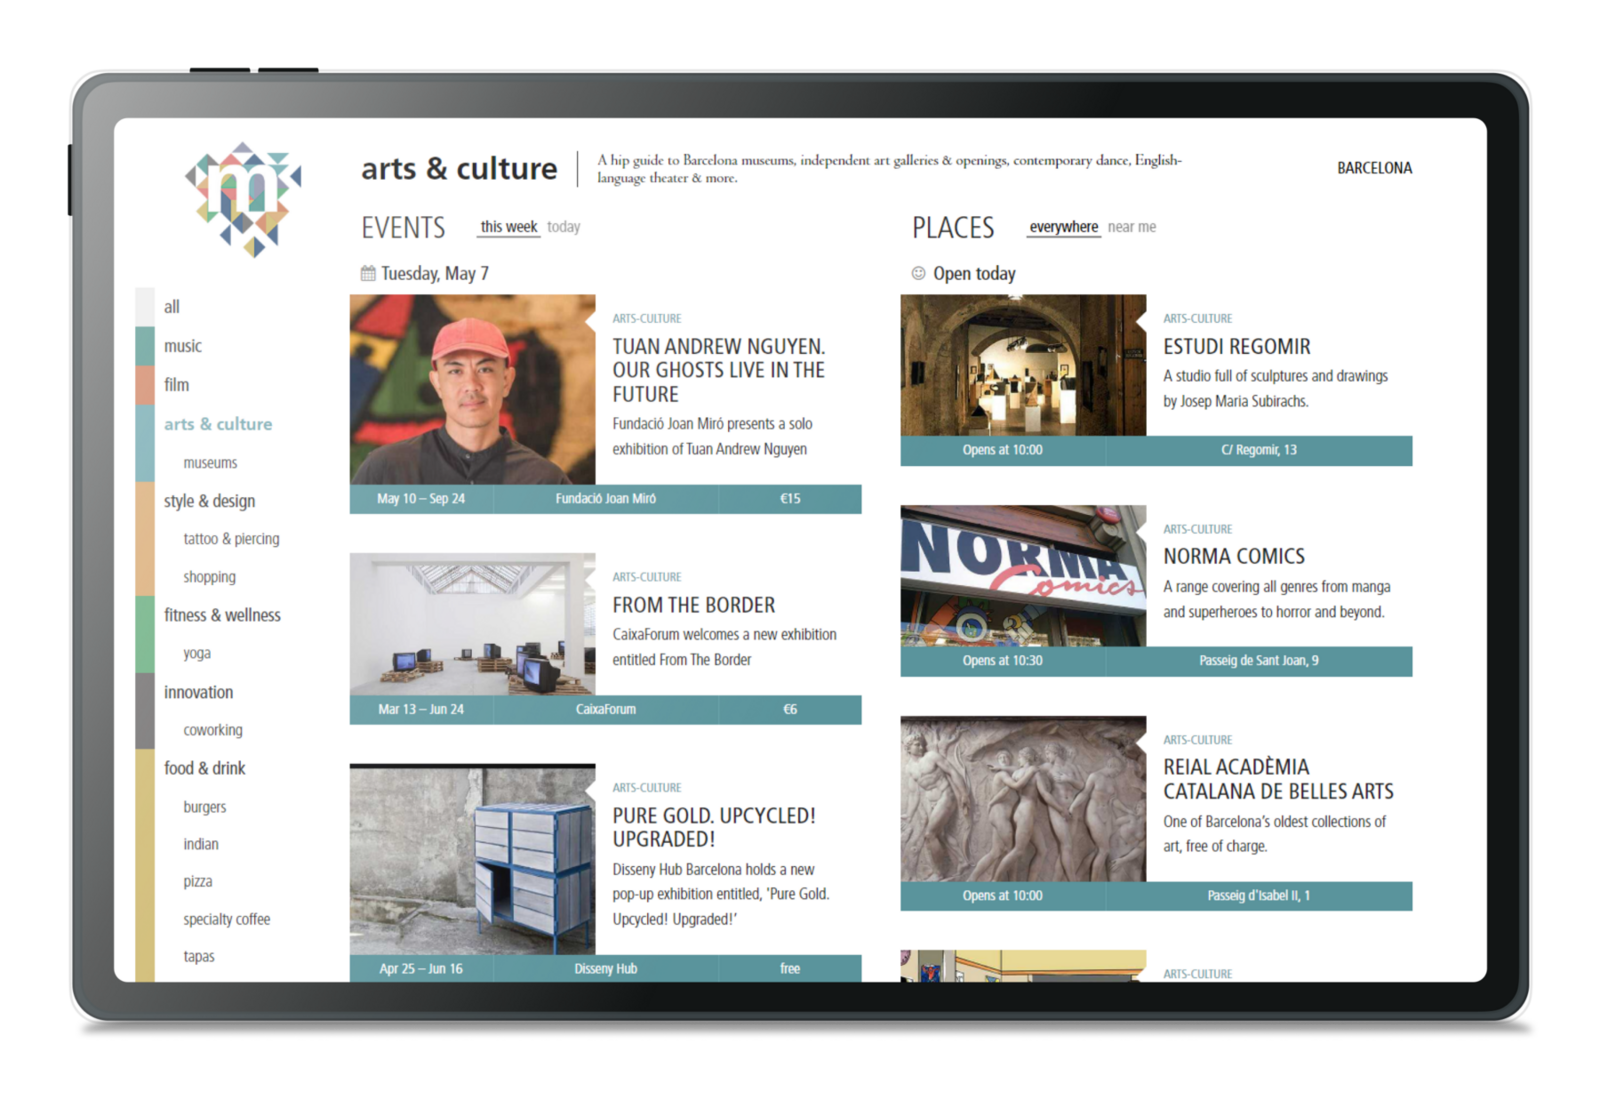Click the '€6' price cell

click(790, 709)
